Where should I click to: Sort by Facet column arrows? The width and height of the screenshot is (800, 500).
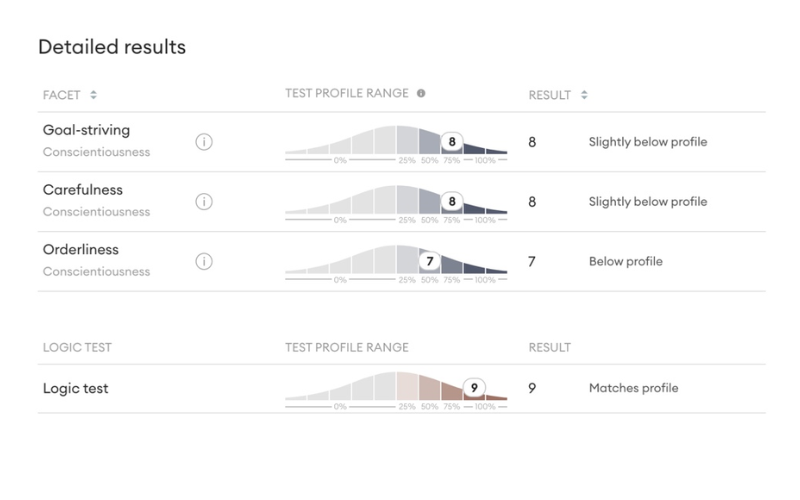[93, 95]
